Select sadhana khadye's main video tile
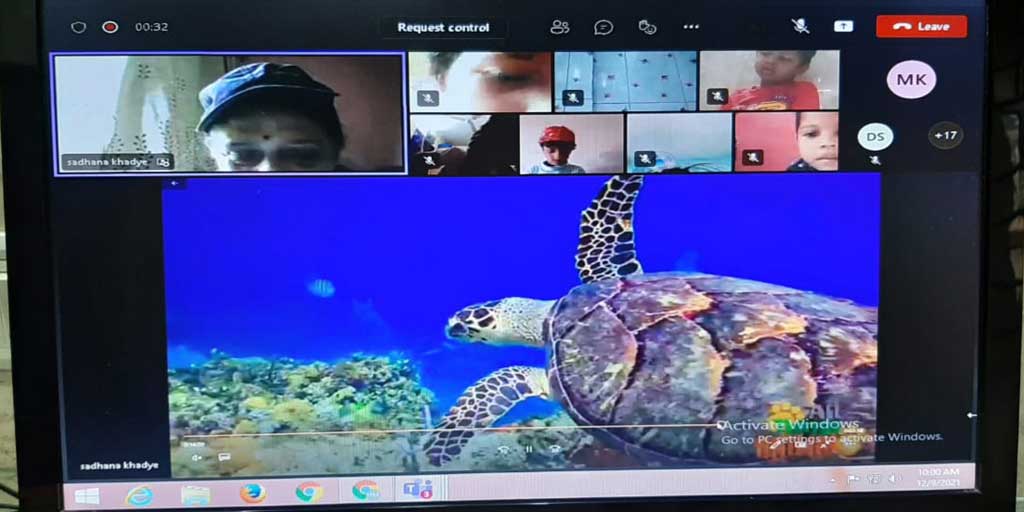This screenshot has height=512, width=1024. [x=229, y=114]
